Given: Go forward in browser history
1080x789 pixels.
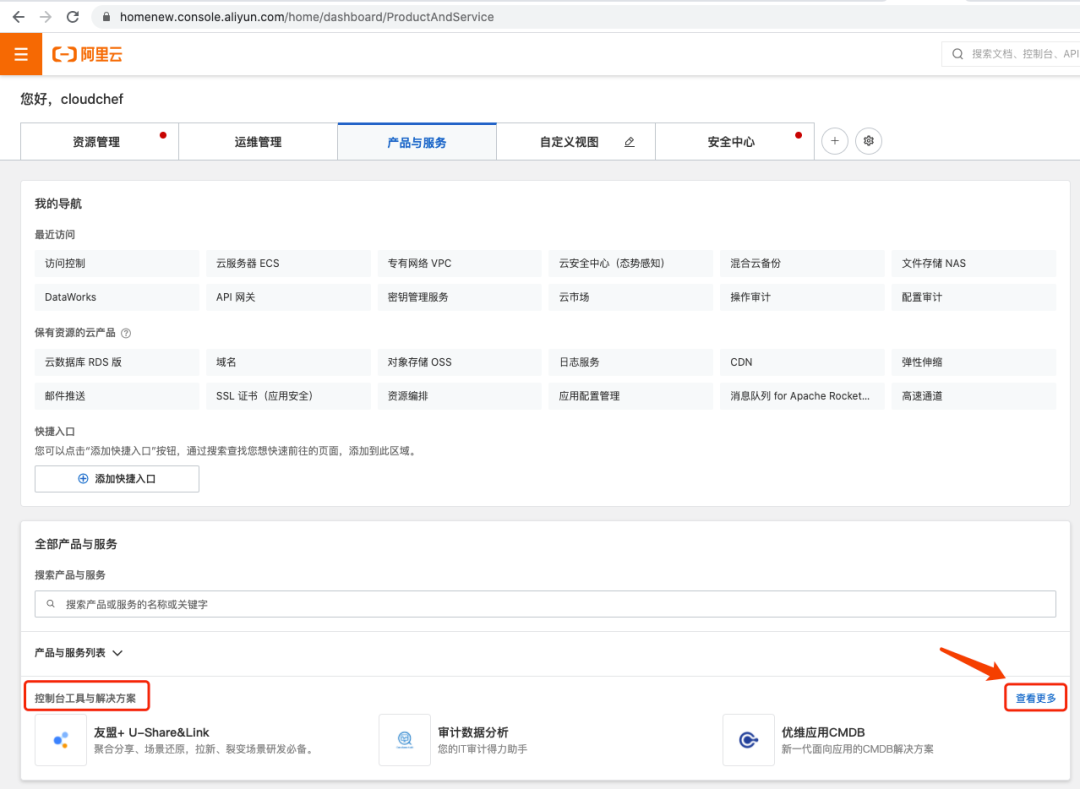Looking at the screenshot, I should 45,17.
